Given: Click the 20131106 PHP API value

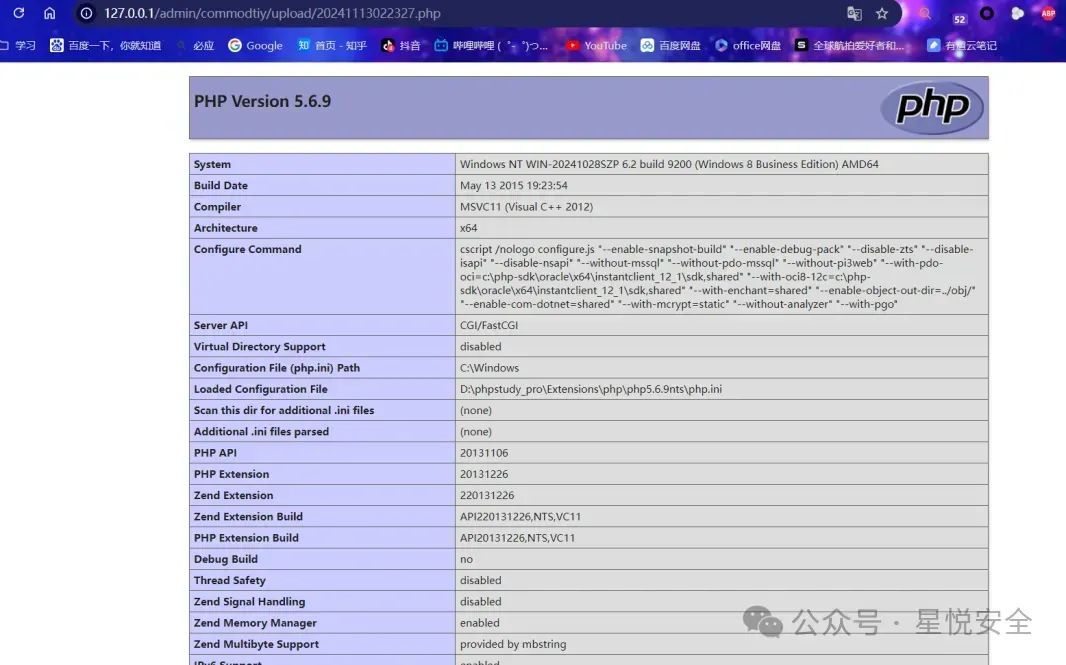Looking at the screenshot, I should (x=484, y=453).
